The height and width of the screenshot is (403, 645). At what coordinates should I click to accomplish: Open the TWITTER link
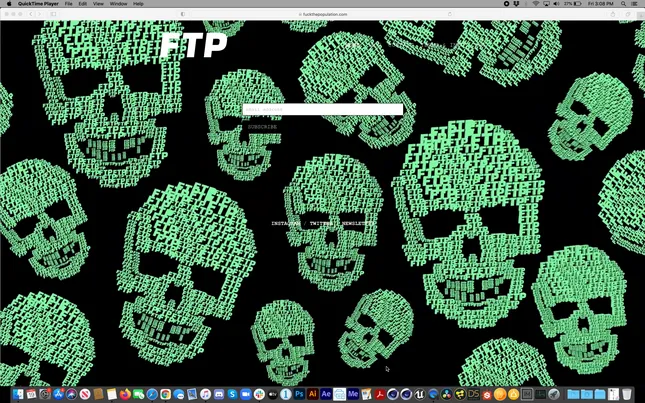(321, 223)
